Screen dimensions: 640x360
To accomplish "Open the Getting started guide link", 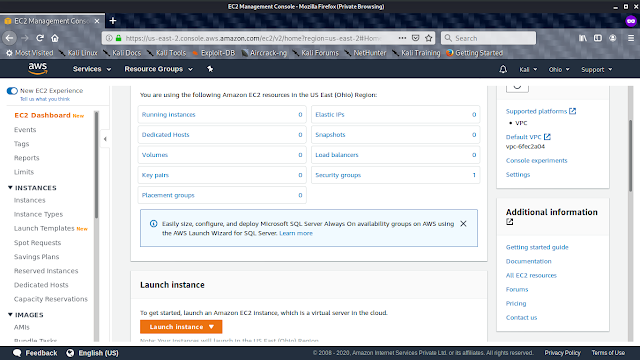I will 537,247.
